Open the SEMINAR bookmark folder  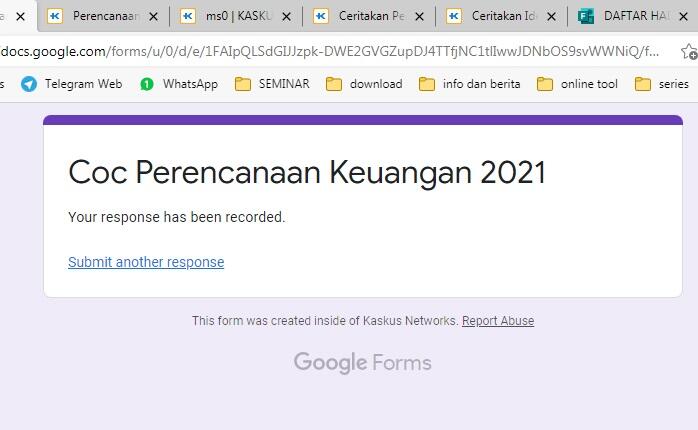[272, 84]
